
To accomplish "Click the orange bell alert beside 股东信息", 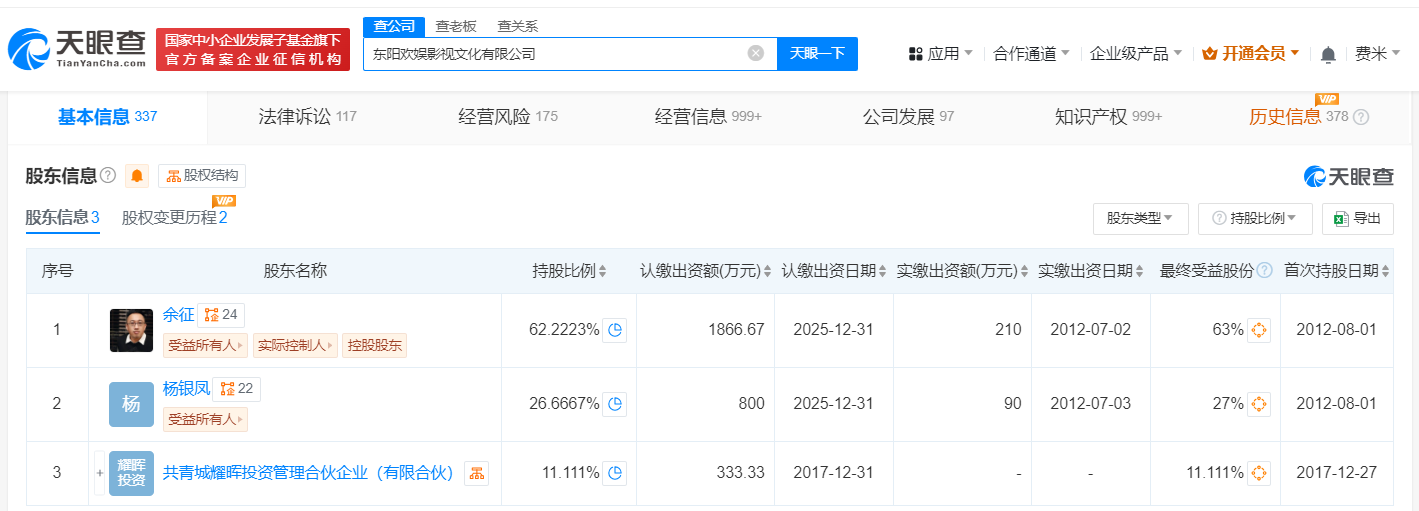I will pyautogui.click(x=137, y=176).
